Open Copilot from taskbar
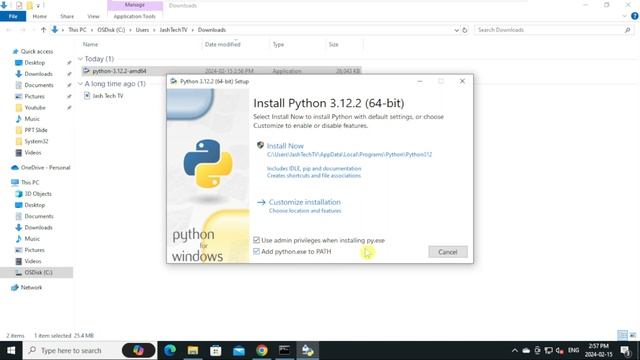The width and height of the screenshot is (640, 360). click(138, 350)
